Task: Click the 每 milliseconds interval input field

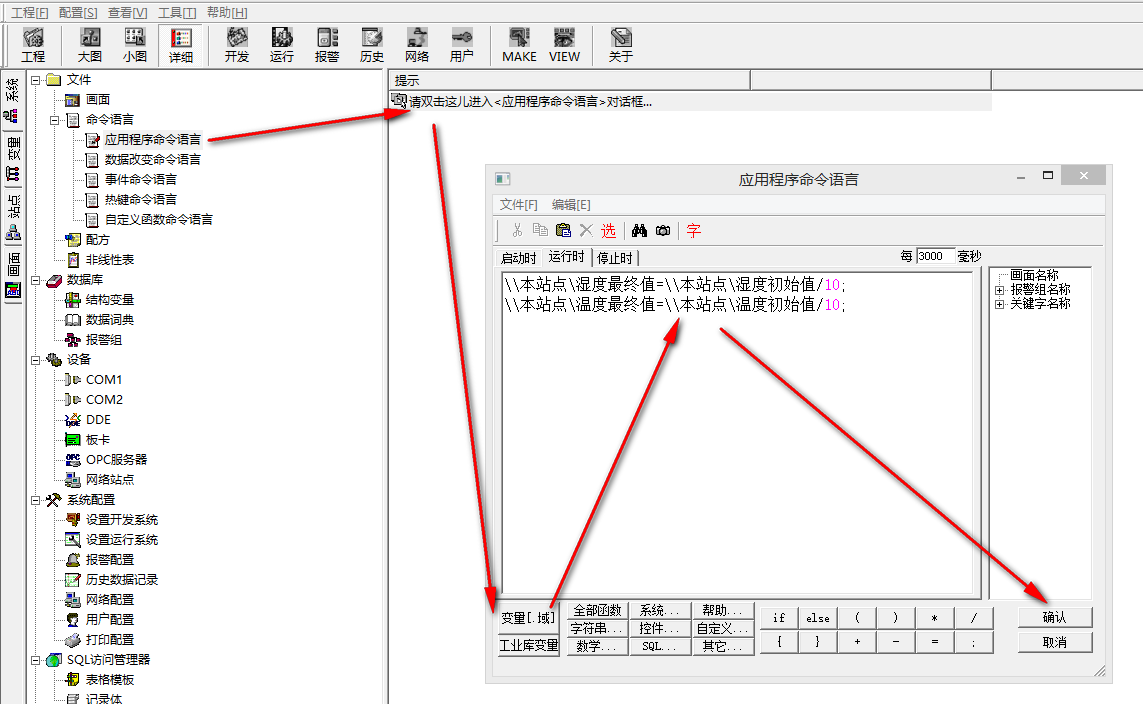Action: click(x=934, y=256)
